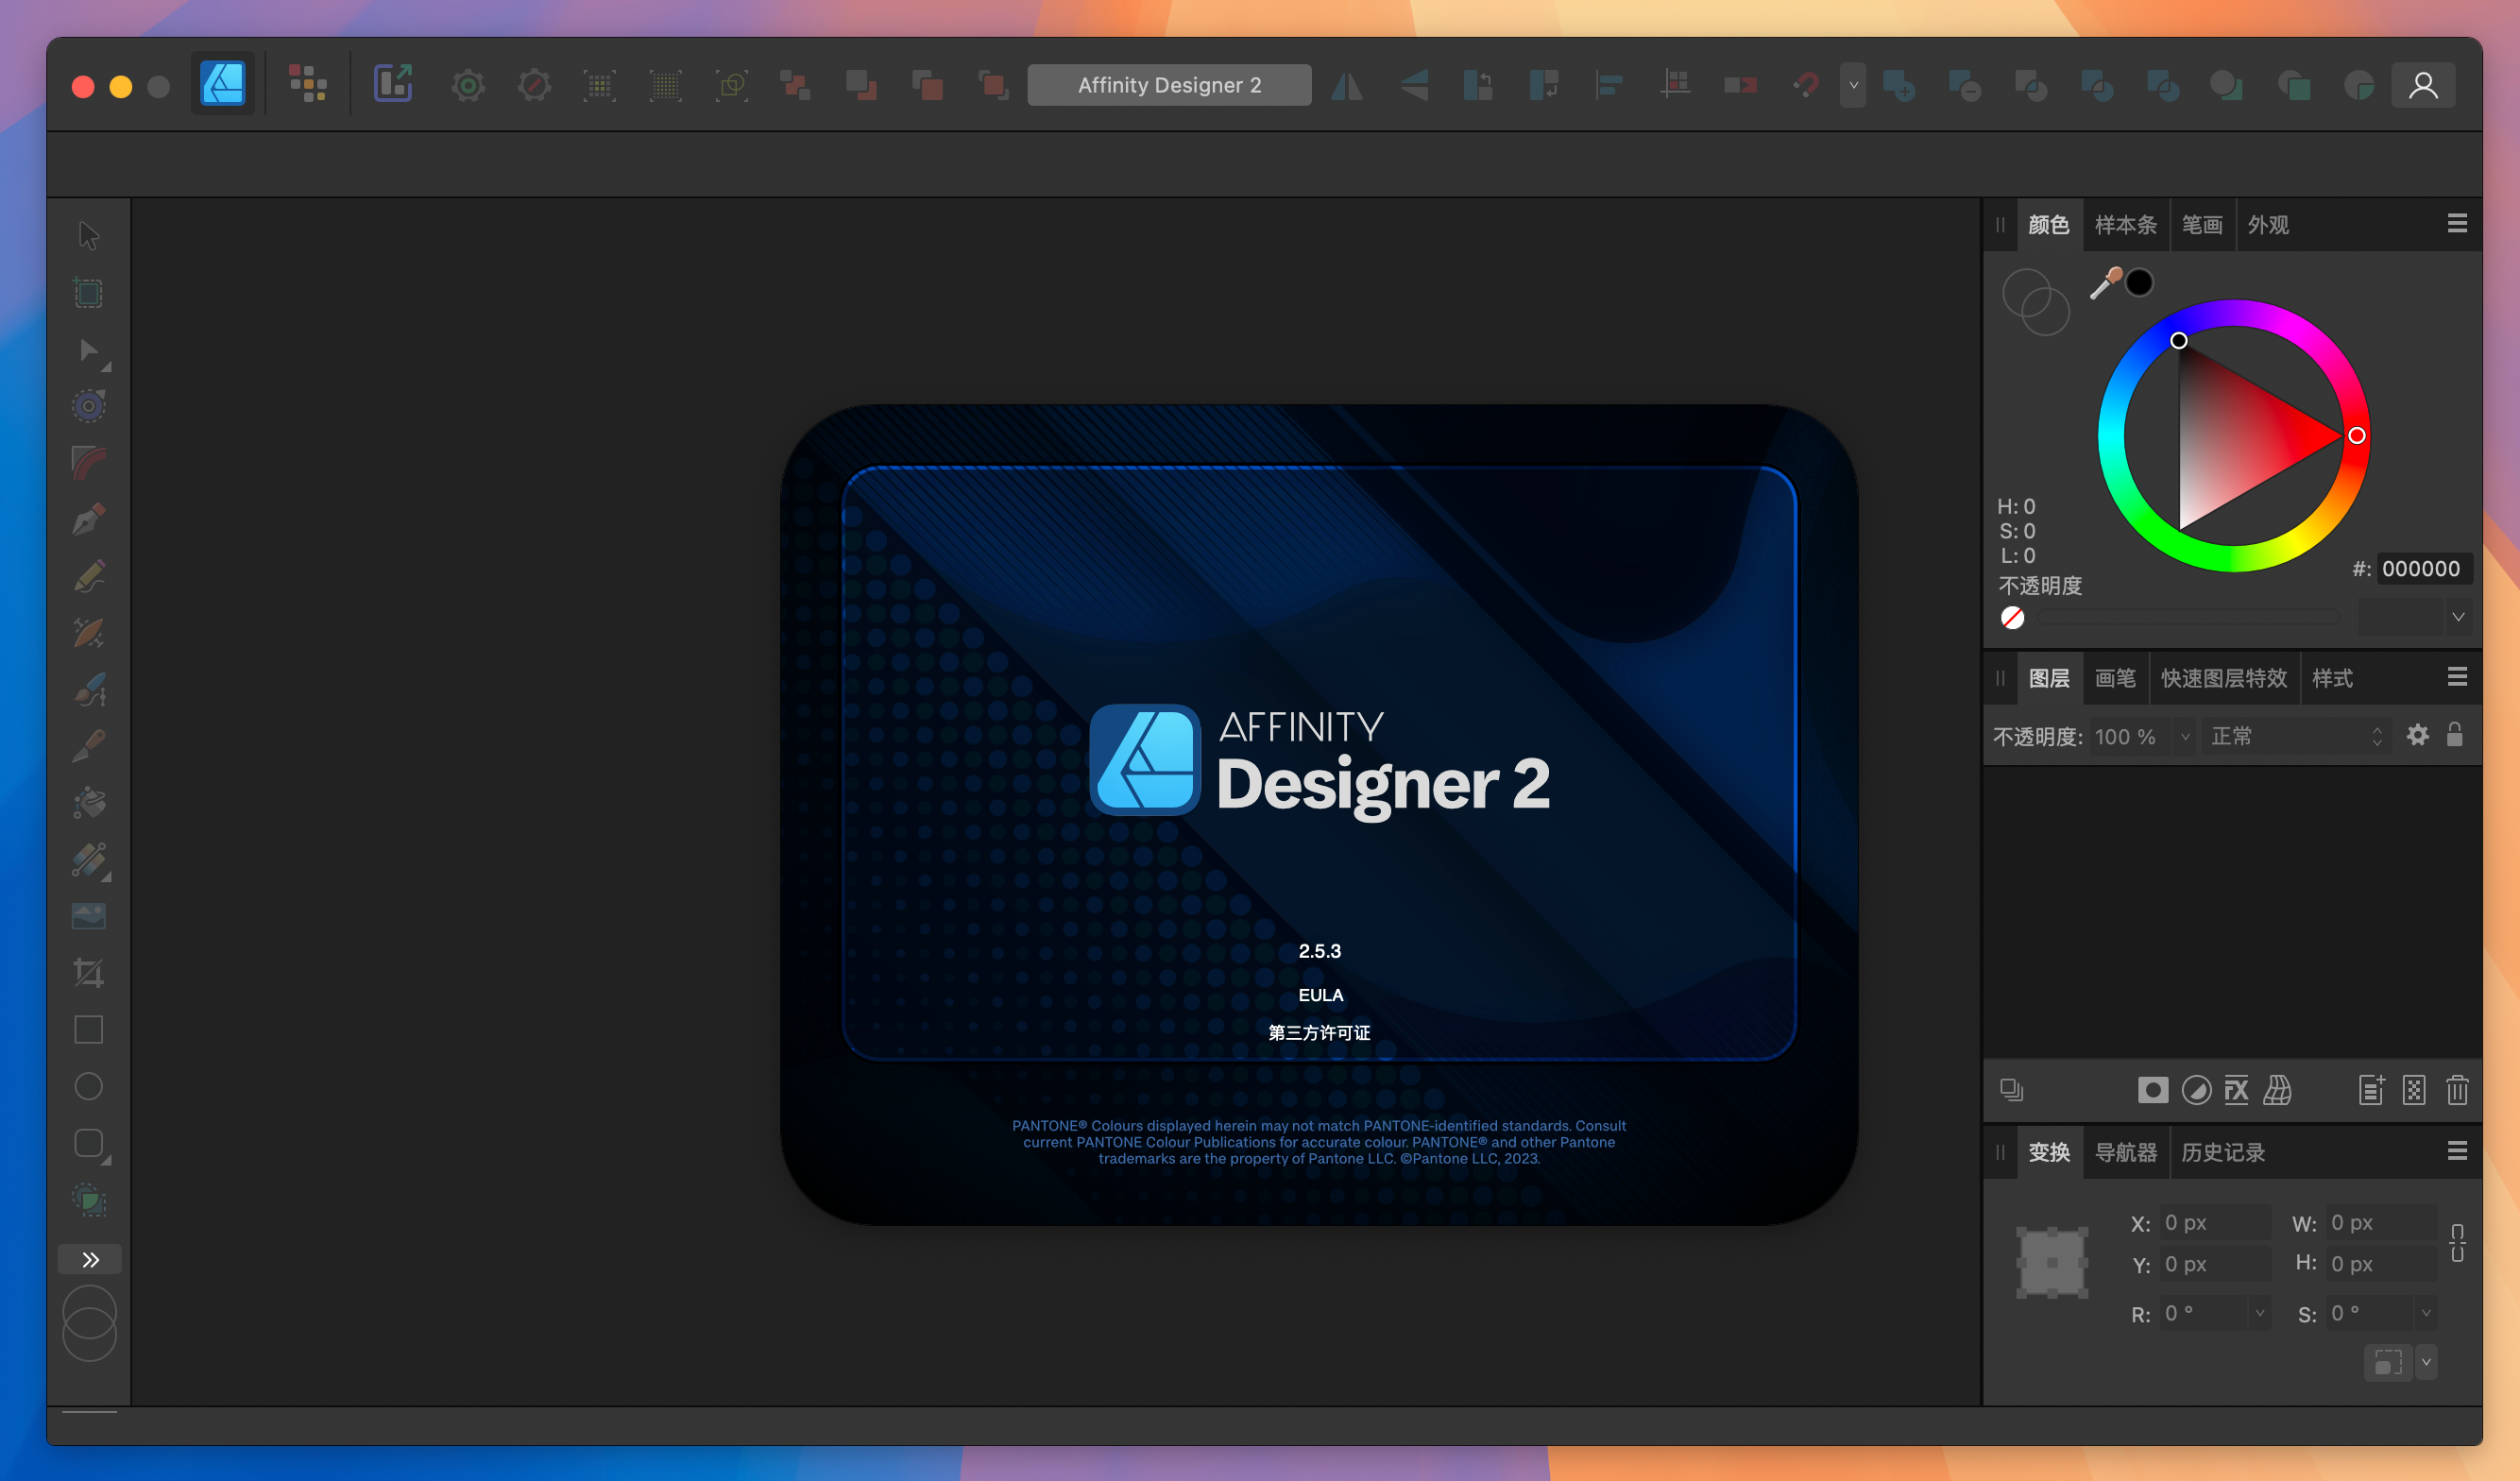Open the shear S dropdown arrow
Screen dimensions: 2520x1481
point(2426,1313)
